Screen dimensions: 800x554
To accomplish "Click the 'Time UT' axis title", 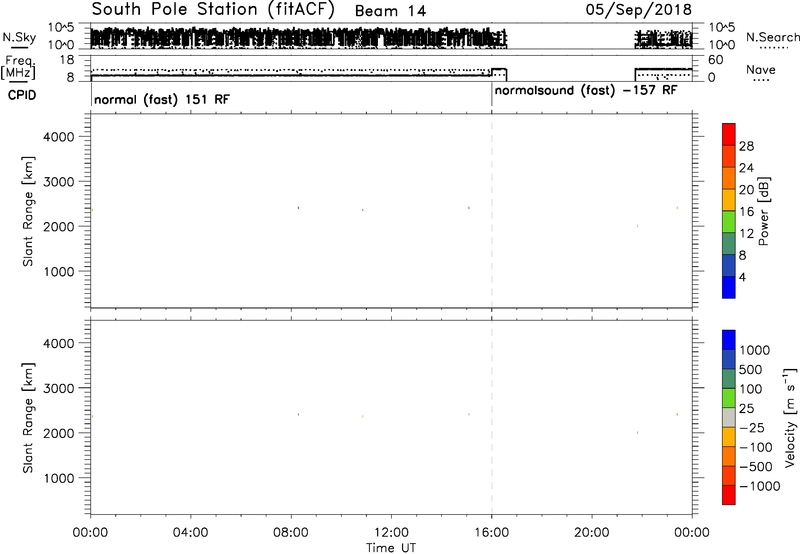I will [391, 548].
